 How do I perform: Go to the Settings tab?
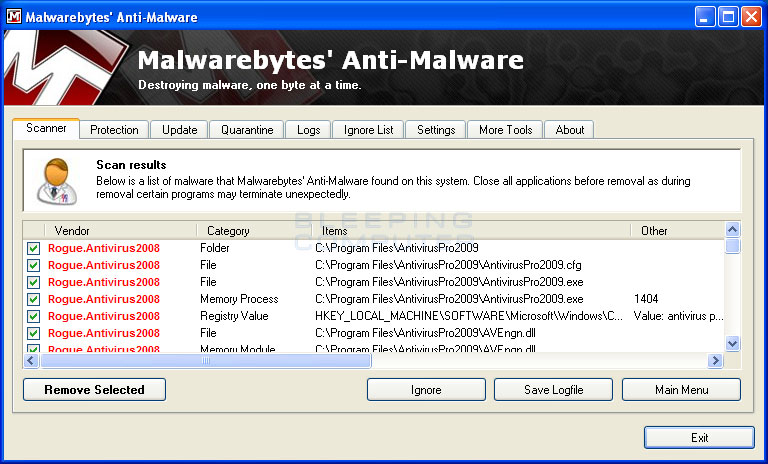(436, 130)
